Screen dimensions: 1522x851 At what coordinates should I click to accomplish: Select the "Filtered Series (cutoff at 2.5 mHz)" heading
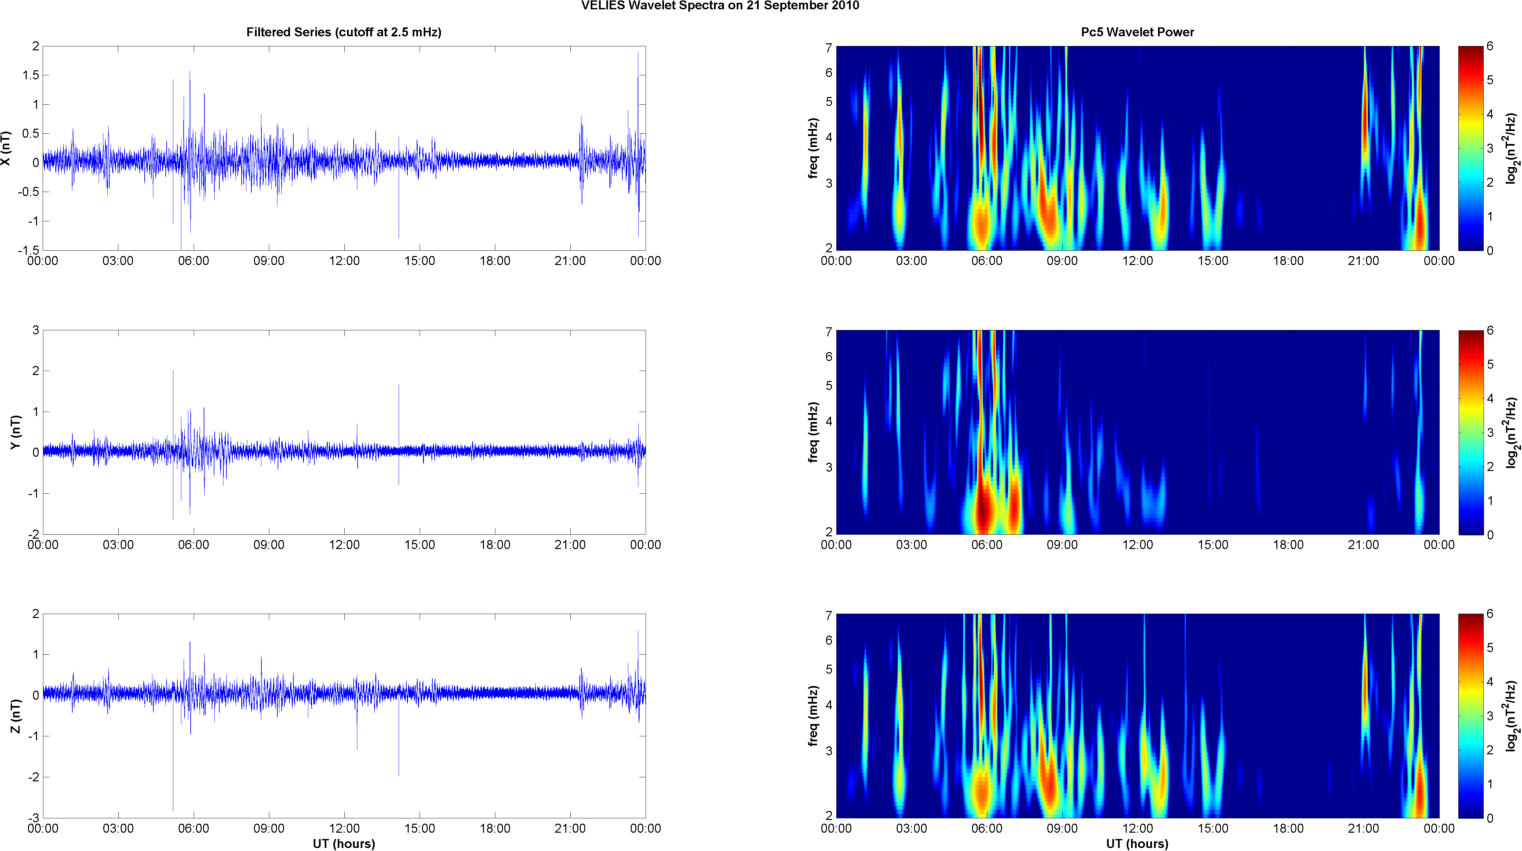[x=344, y=32]
